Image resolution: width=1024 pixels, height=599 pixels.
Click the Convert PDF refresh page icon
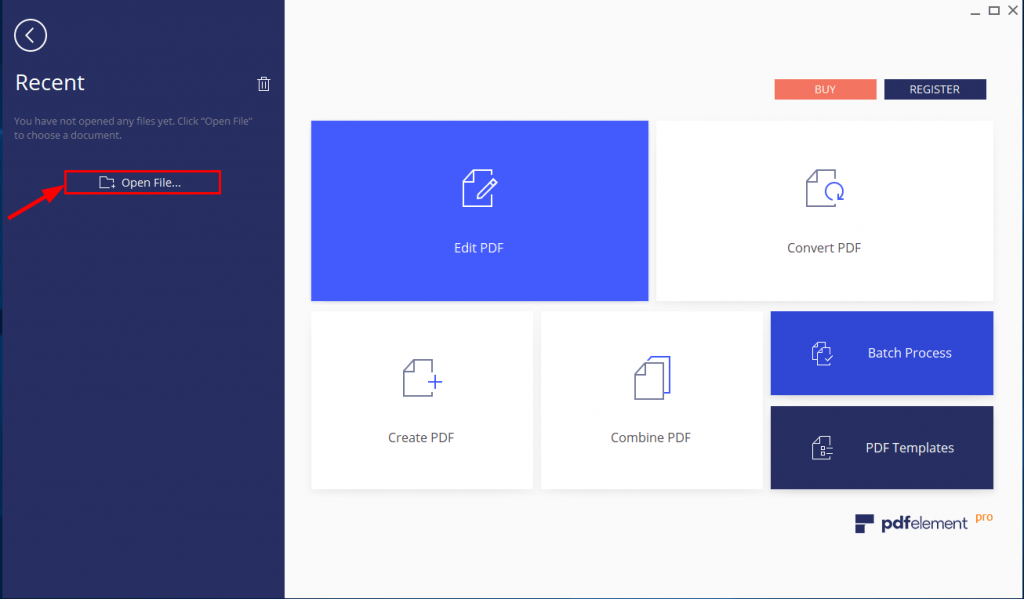(x=824, y=188)
